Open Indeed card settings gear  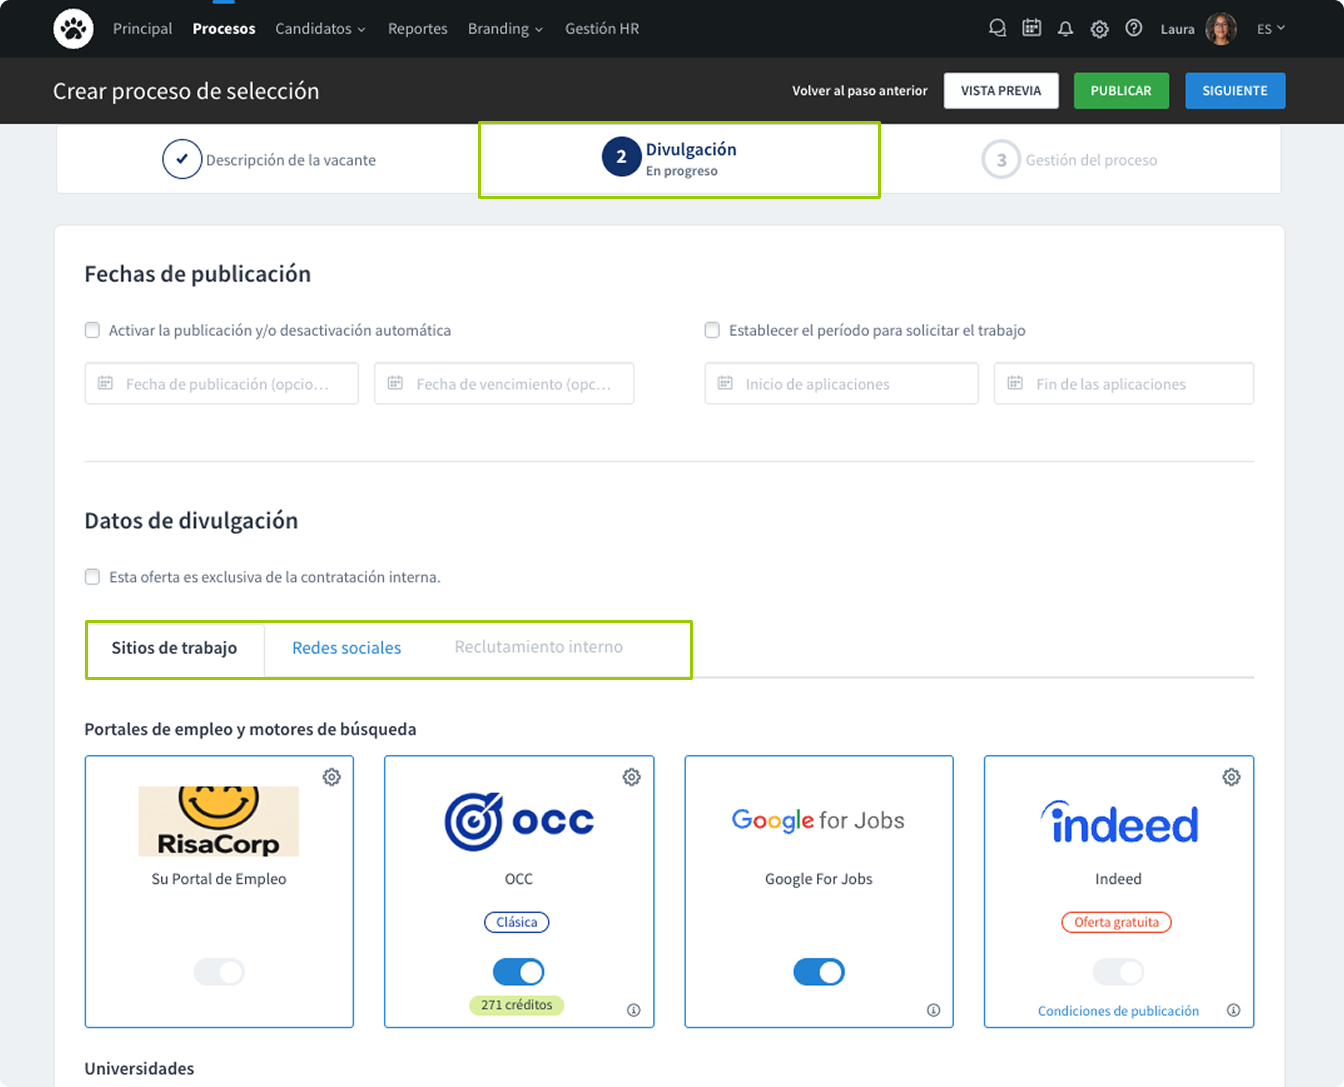tap(1231, 777)
